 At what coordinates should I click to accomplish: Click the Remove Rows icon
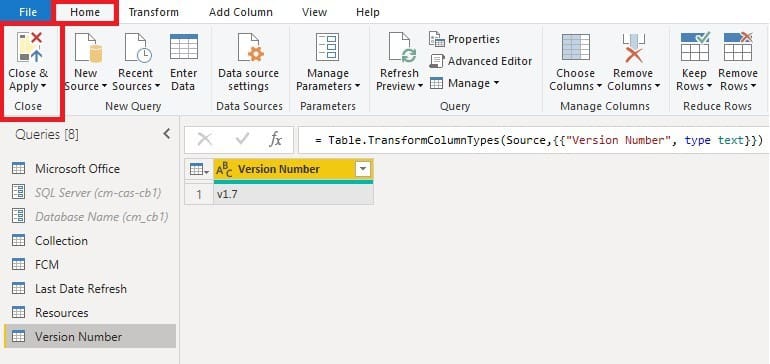click(738, 47)
